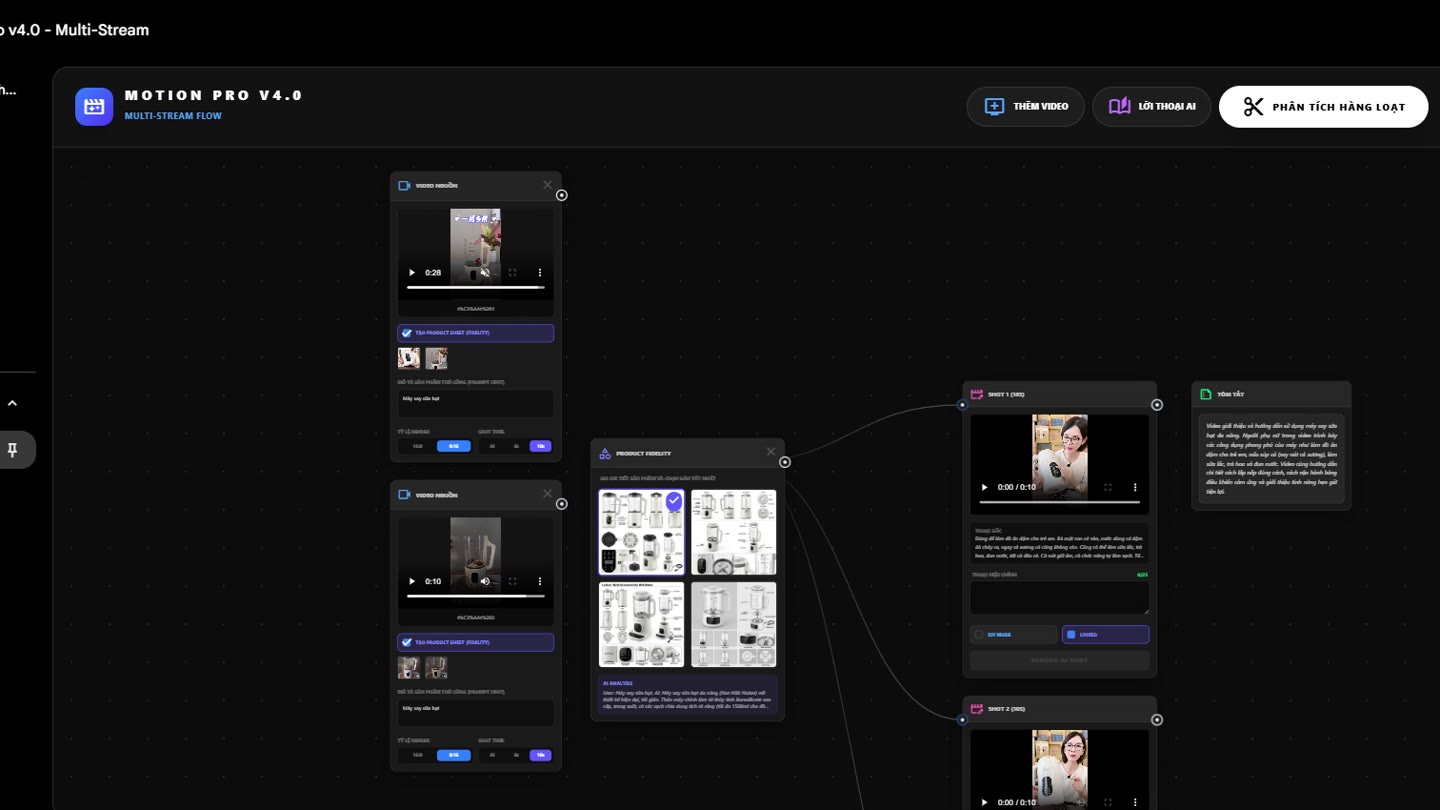Select 16:9 ratio on the 0:10 node
1440x810 pixels.
[418, 755]
